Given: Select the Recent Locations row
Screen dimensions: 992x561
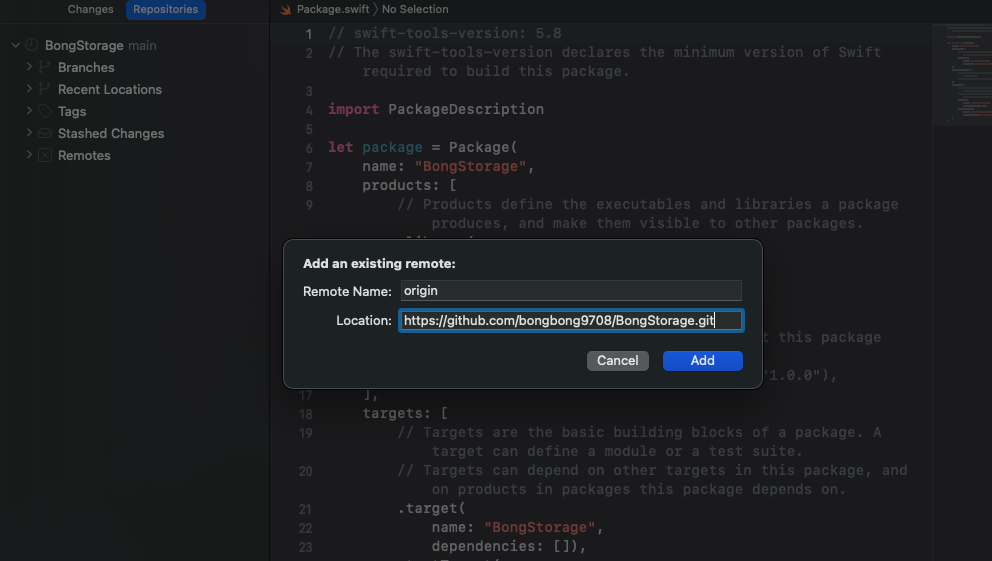Looking at the screenshot, I should pyautogui.click(x=135, y=89).
